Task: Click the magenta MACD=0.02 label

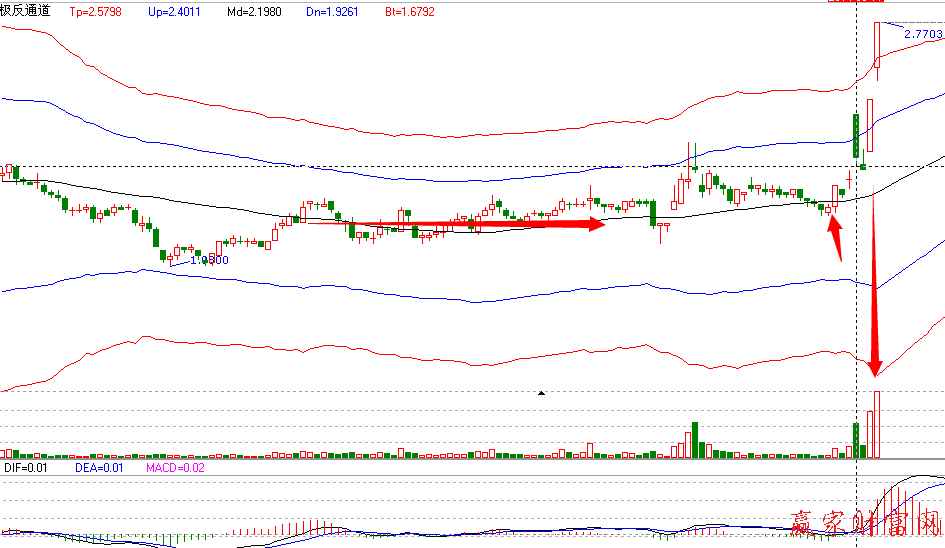Action: click(x=175, y=467)
